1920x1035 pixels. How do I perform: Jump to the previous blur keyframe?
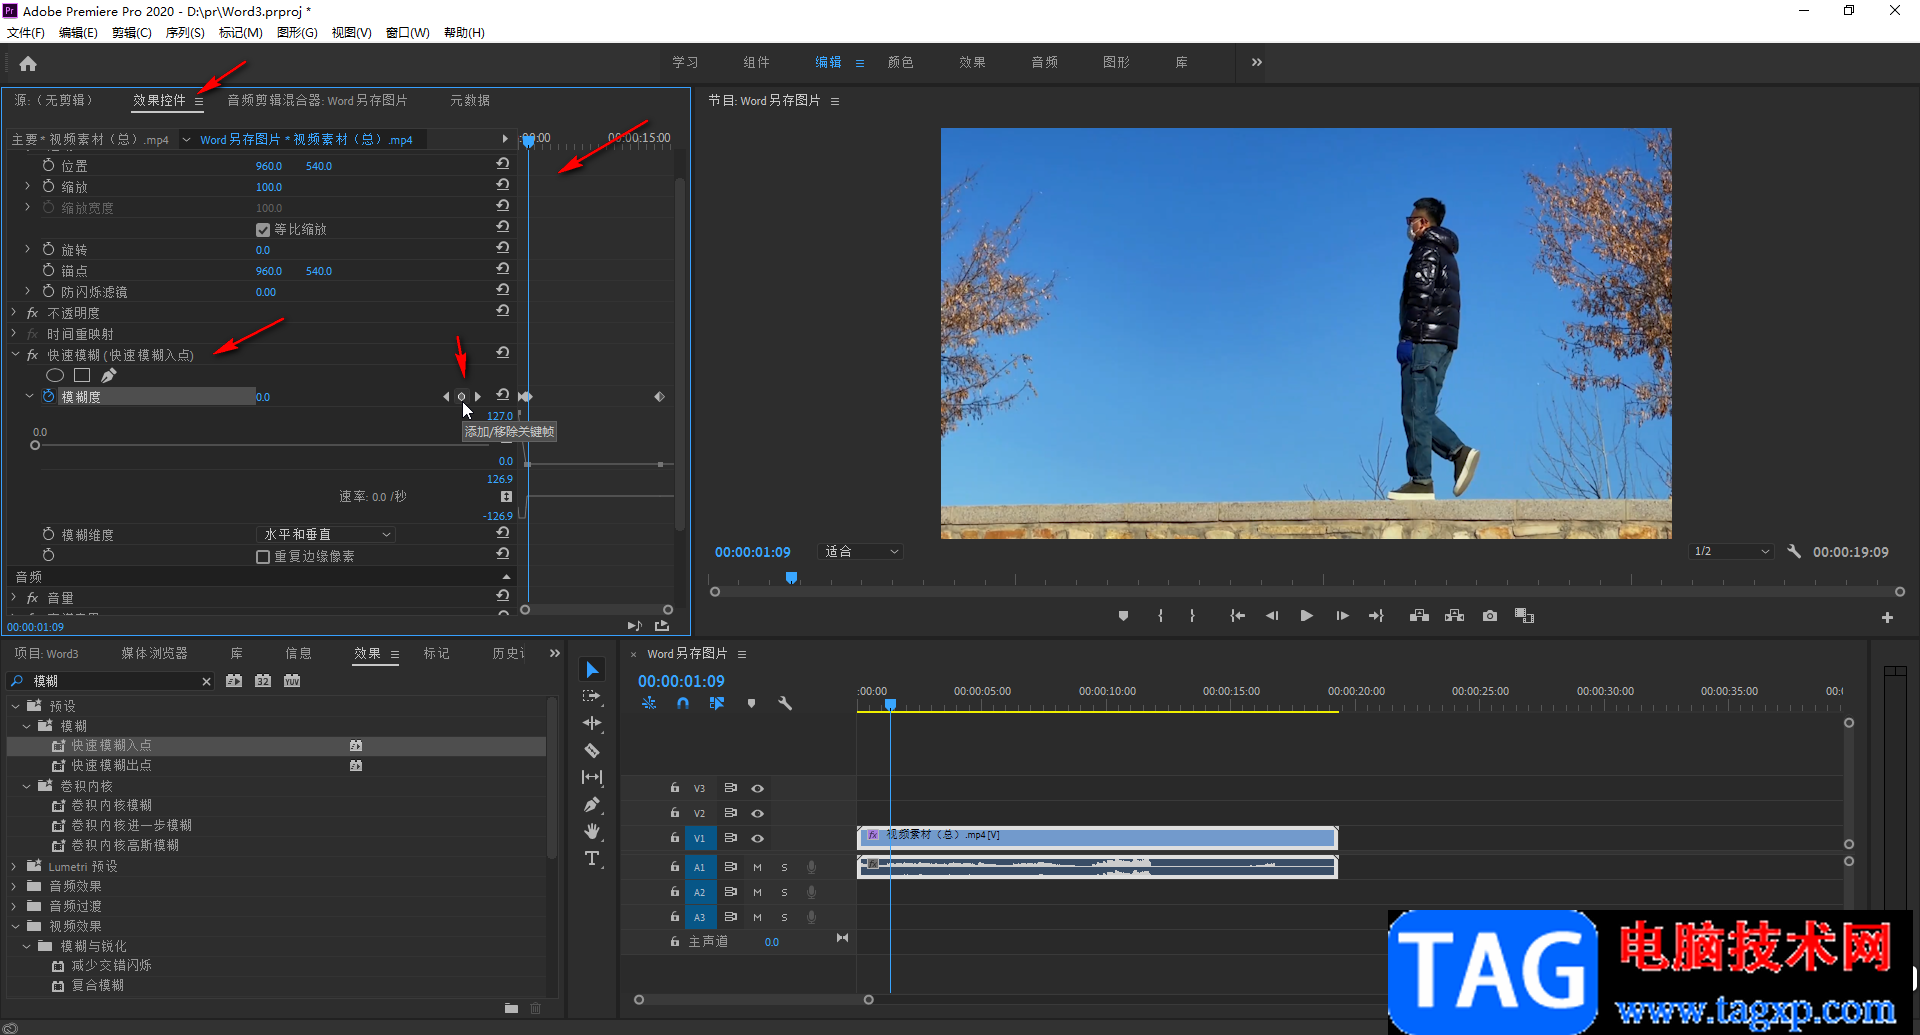[446, 397]
